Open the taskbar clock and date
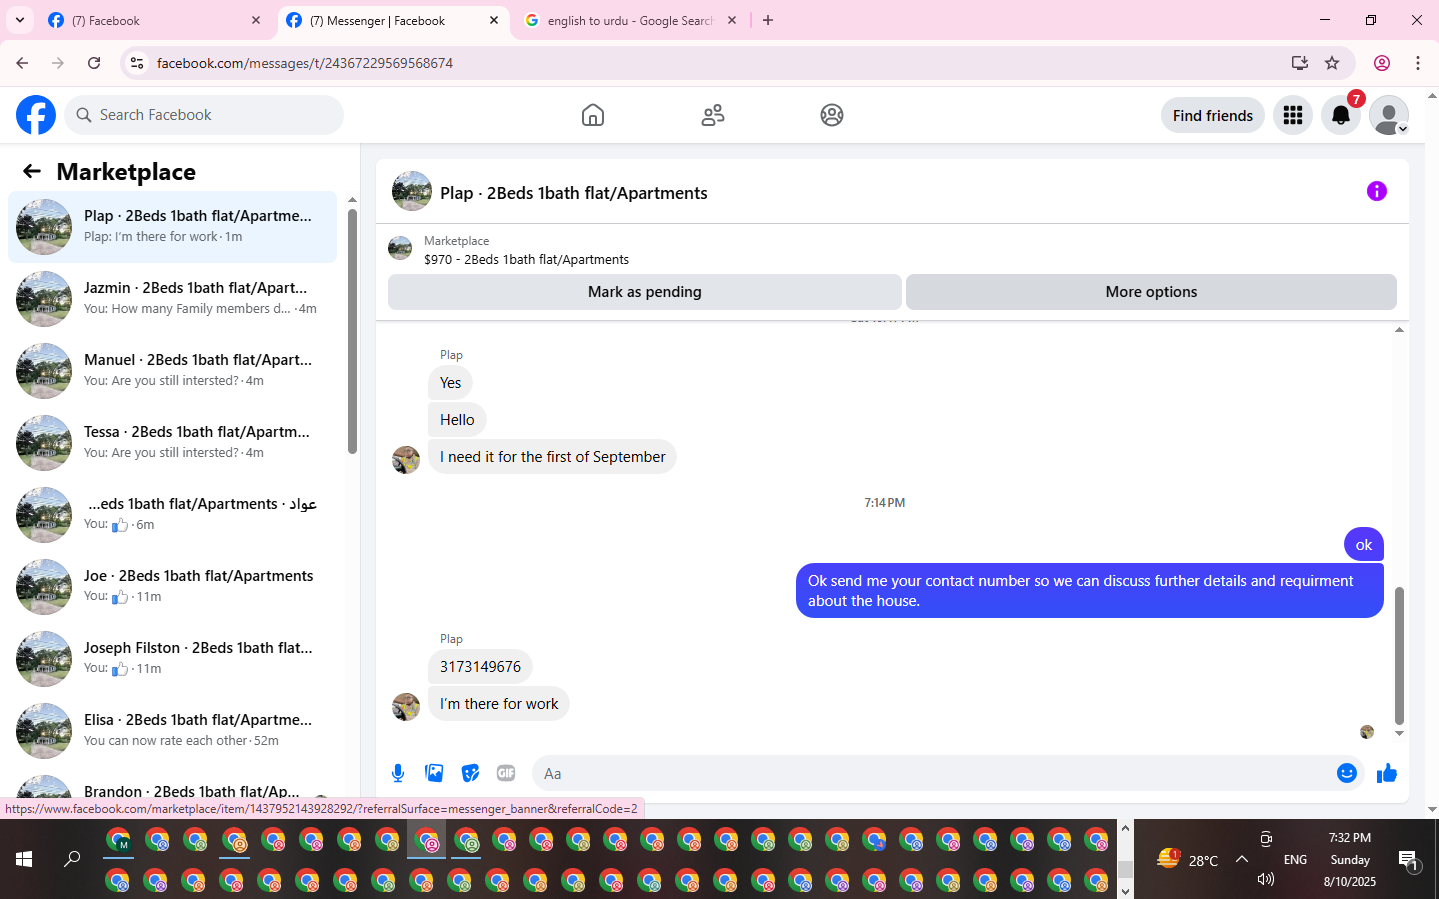 pyautogui.click(x=1350, y=859)
